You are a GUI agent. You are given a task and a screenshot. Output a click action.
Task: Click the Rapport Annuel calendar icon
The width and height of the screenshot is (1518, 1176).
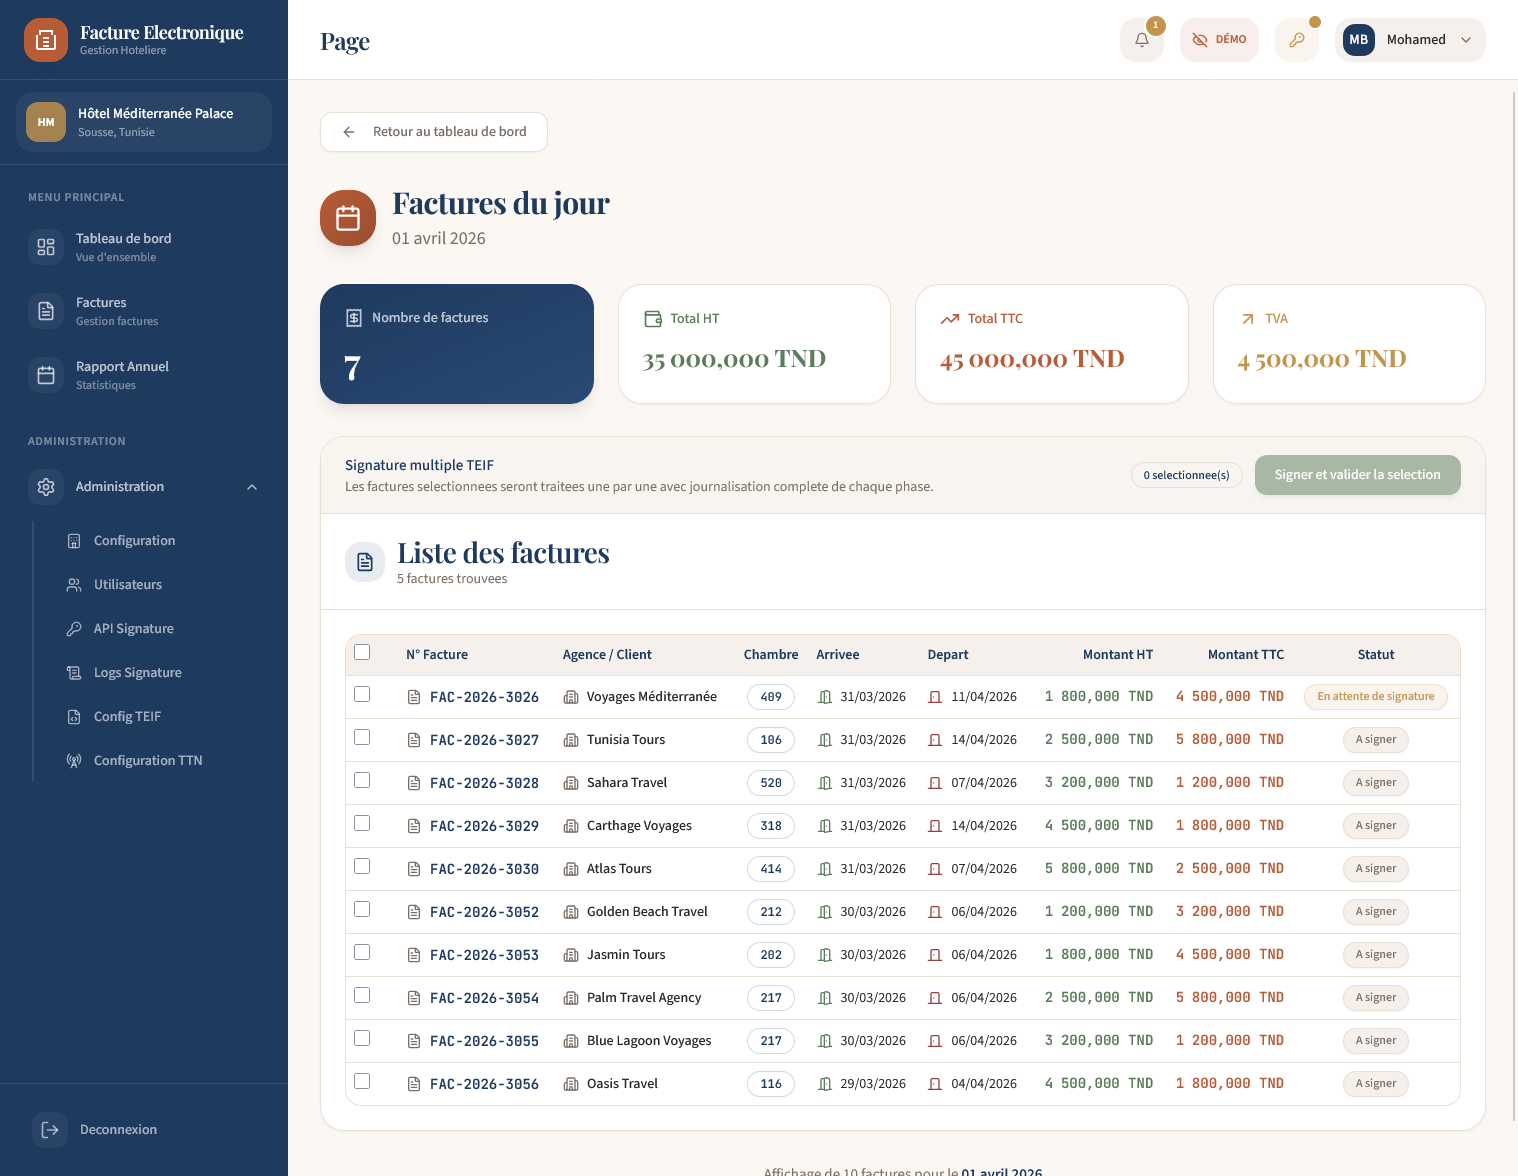(46, 375)
